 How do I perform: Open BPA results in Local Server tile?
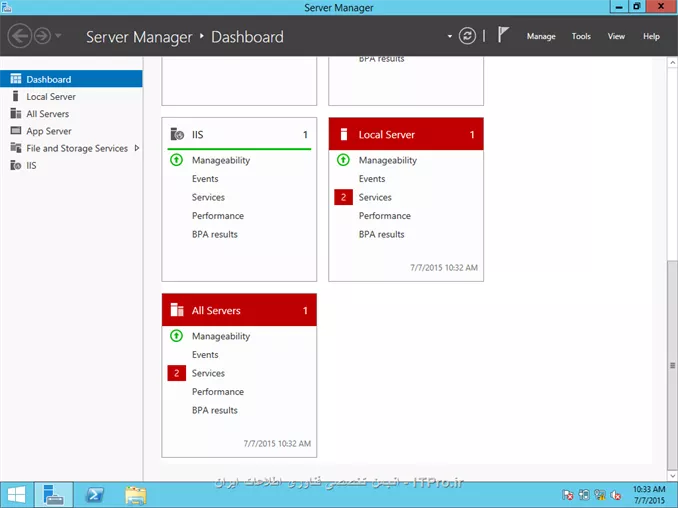(x=382, y=234)
